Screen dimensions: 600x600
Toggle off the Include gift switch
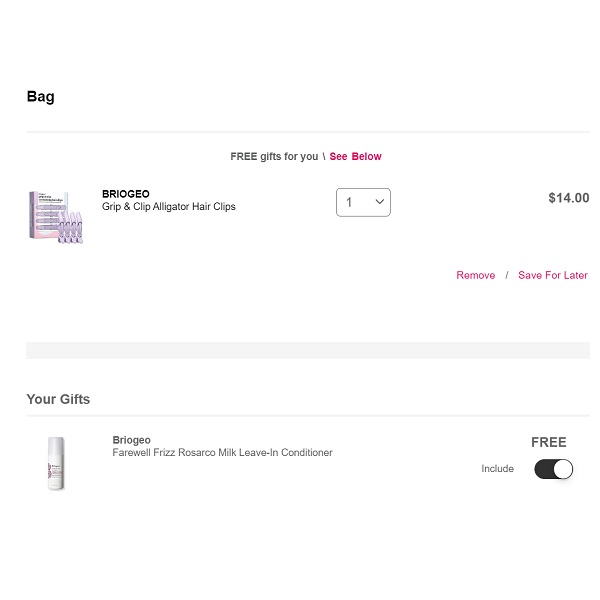[553, 469]
